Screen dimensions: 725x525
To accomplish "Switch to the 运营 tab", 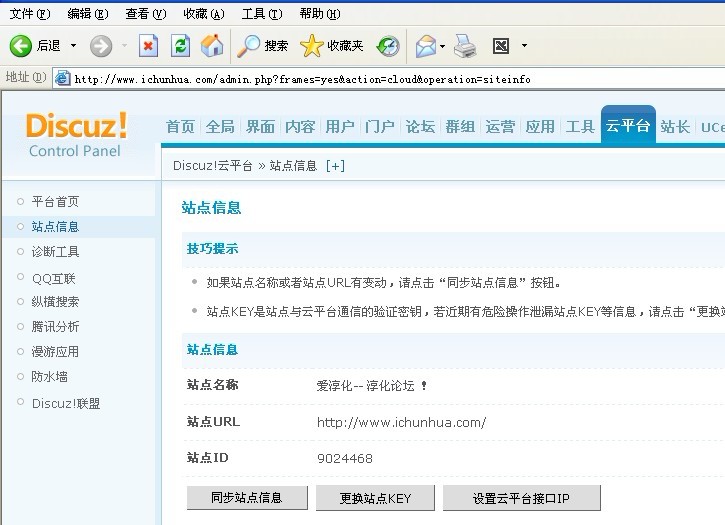I will (x=500, y=126).
